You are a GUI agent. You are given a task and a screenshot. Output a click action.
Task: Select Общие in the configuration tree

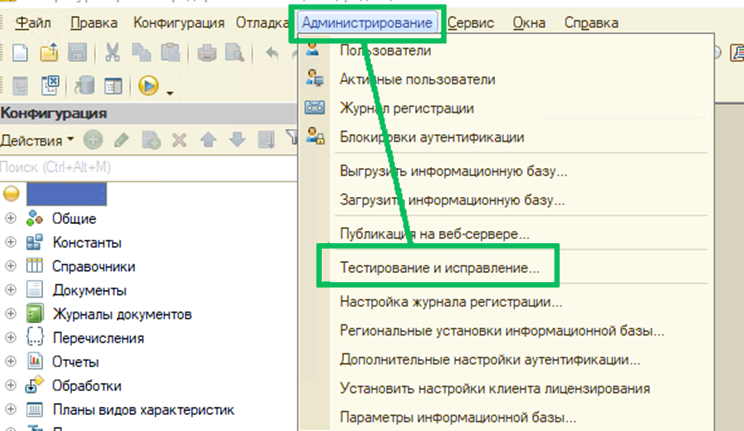pos(74,219)
